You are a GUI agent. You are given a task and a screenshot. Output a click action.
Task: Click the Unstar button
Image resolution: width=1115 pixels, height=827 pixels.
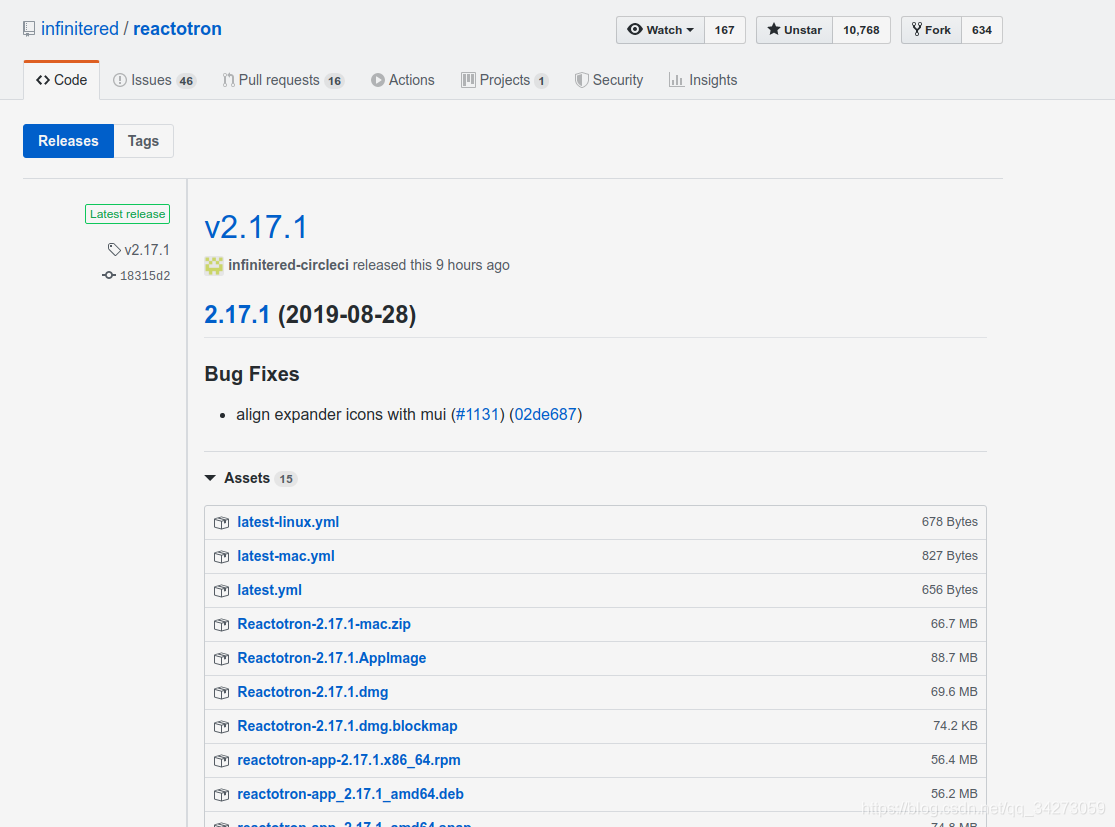click(794, 30)
